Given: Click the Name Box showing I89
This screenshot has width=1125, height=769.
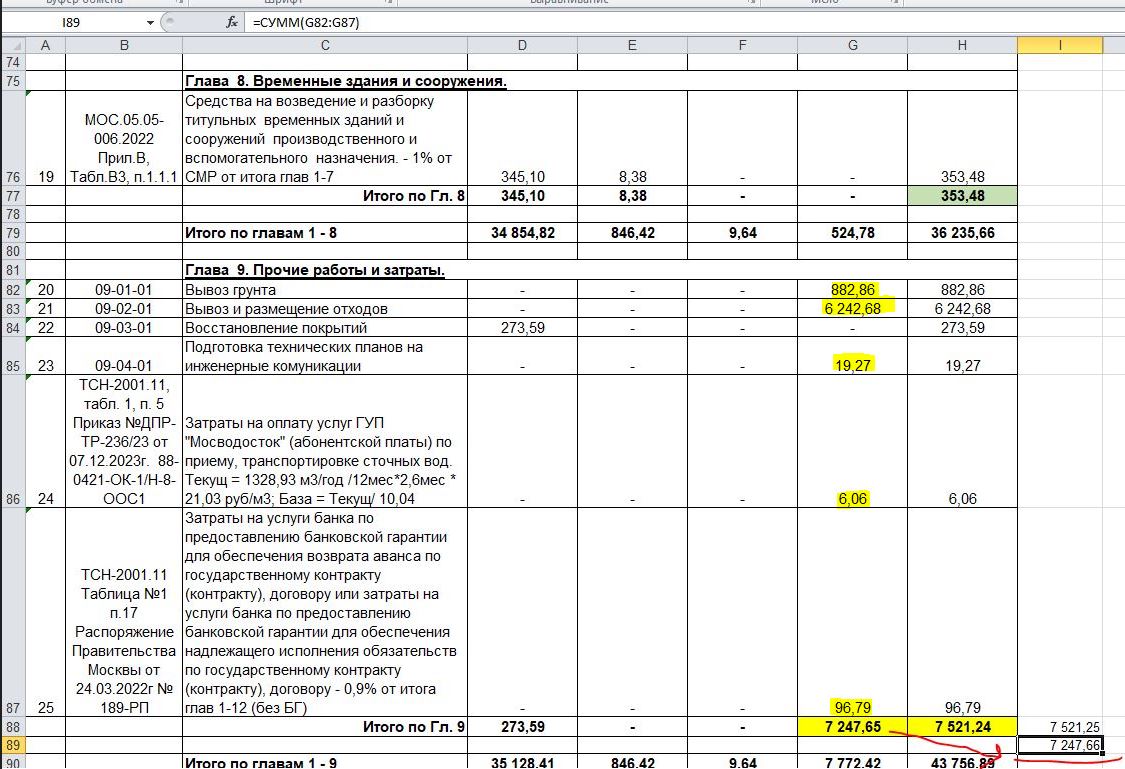Looking at the screenshot, I should [x=72, y=22].
